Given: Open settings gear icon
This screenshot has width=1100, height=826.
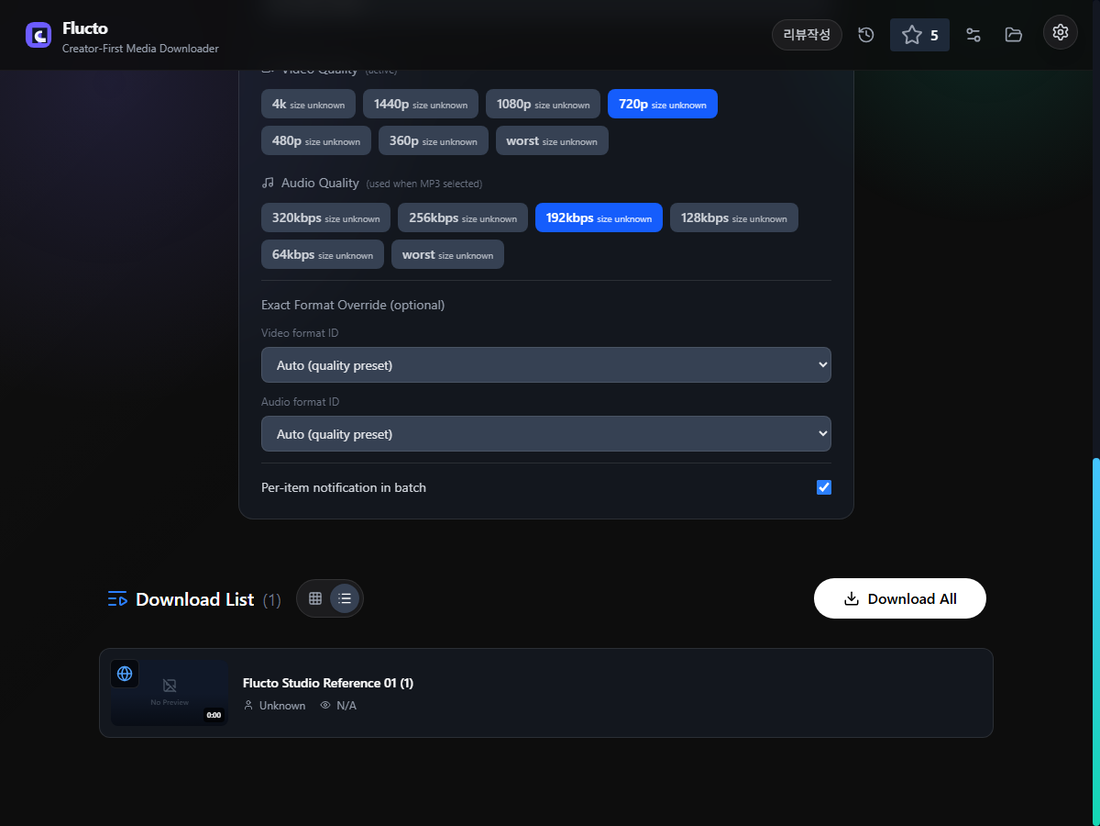Looking at the screenshot, I should (1060, 32).
